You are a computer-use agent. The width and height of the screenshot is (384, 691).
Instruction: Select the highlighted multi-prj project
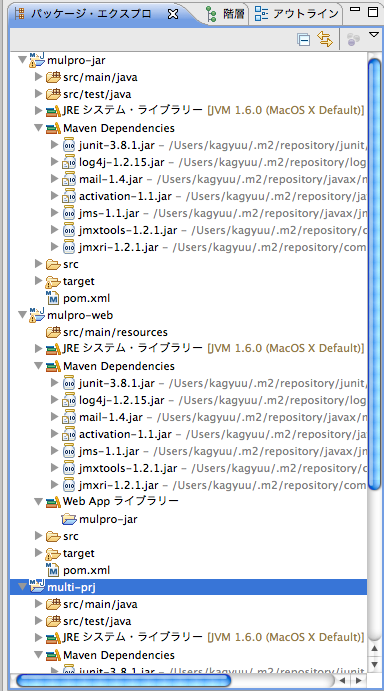(x=188, y=587)
